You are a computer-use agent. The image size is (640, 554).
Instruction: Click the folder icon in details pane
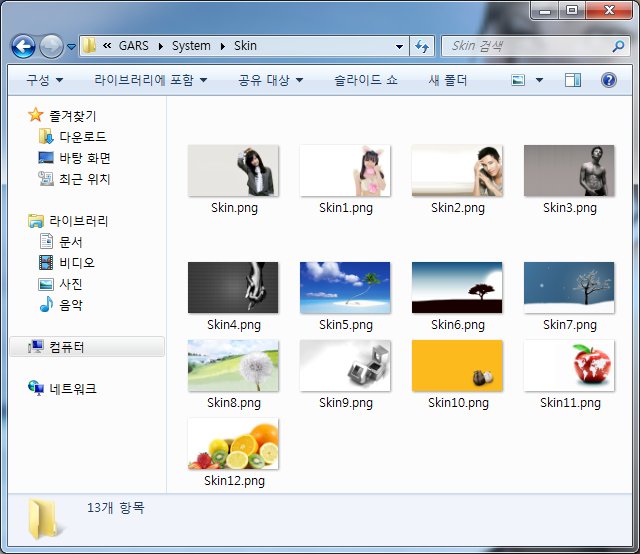[46, 518]
